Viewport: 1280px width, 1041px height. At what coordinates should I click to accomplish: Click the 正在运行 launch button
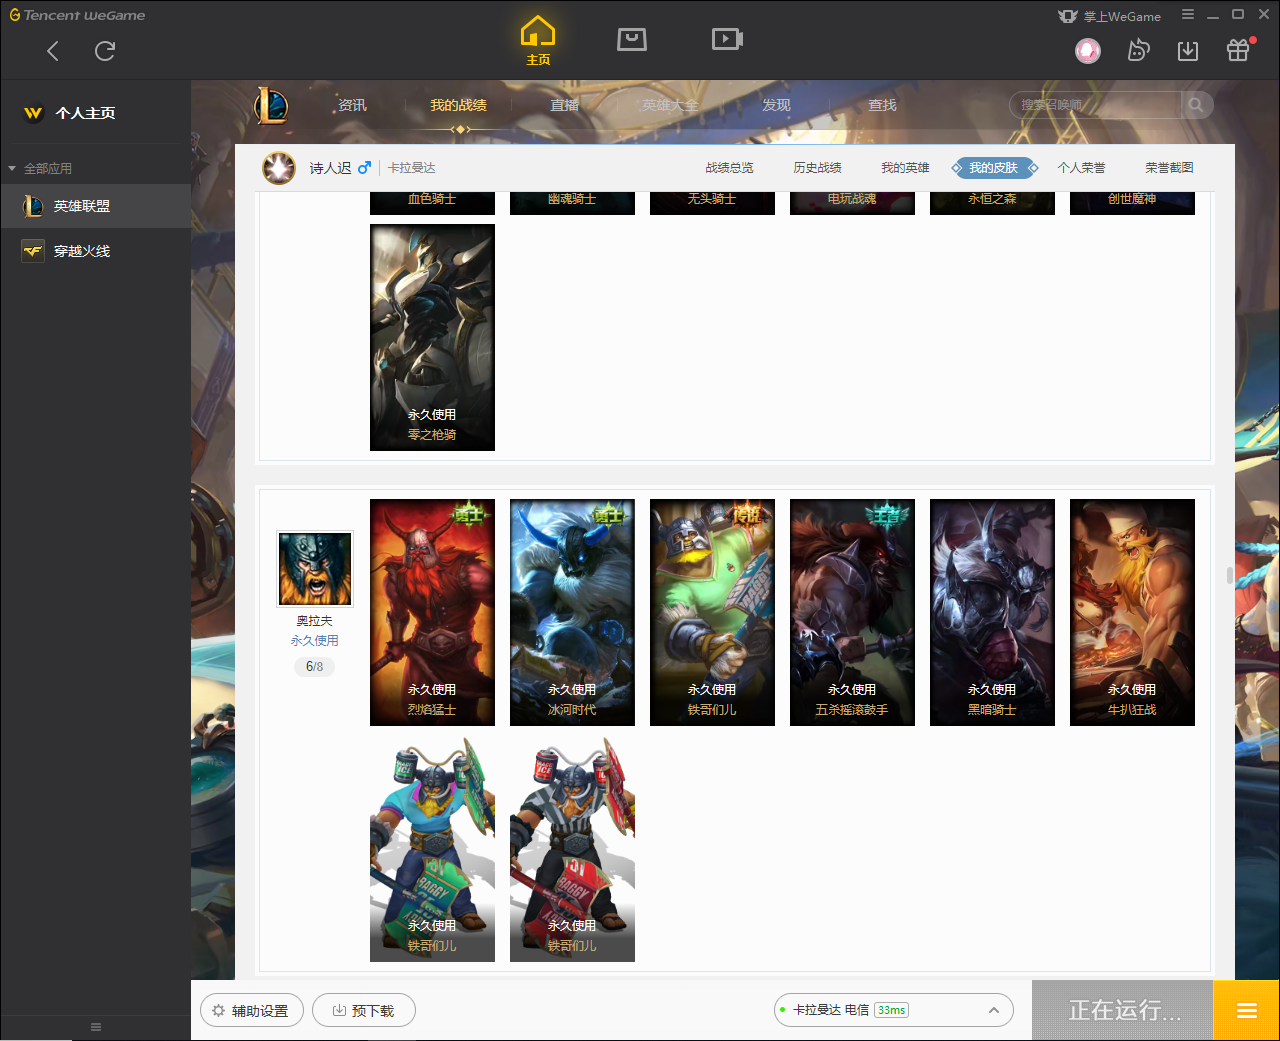click(1122, 1010)
